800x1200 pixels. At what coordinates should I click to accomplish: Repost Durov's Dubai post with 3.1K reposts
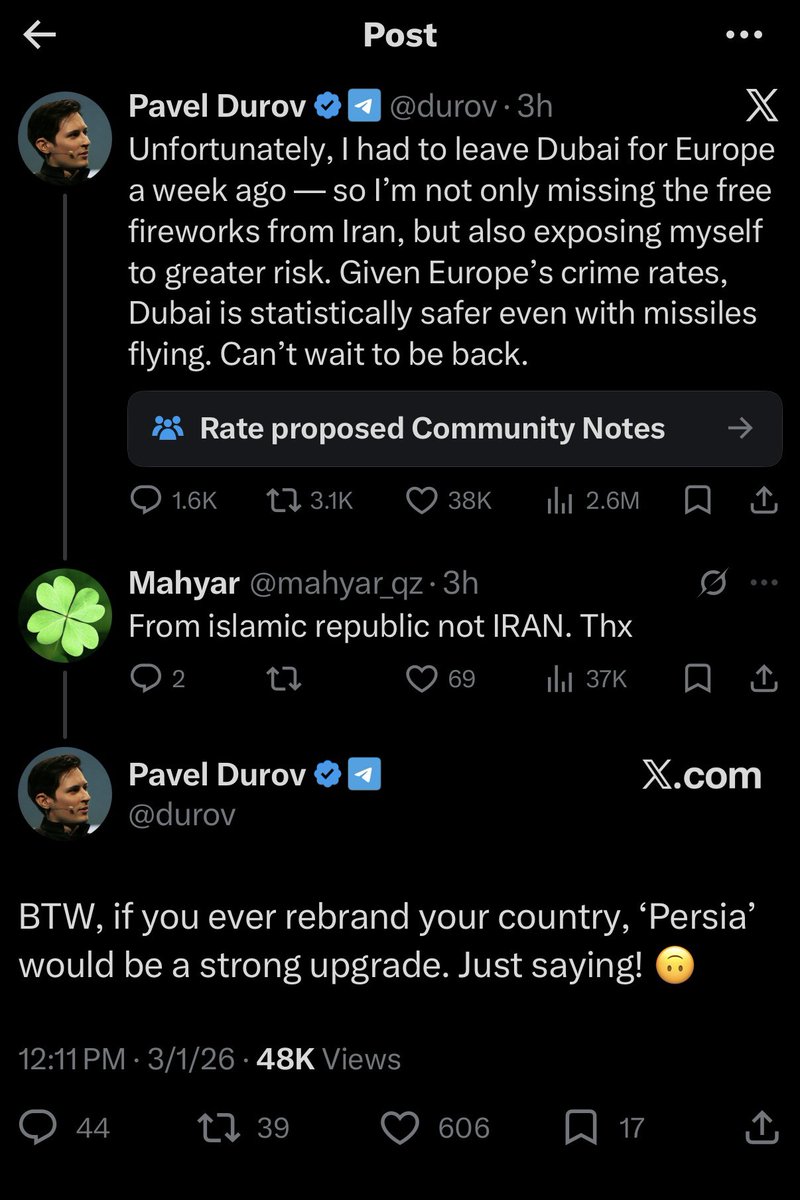pos(311,500)
